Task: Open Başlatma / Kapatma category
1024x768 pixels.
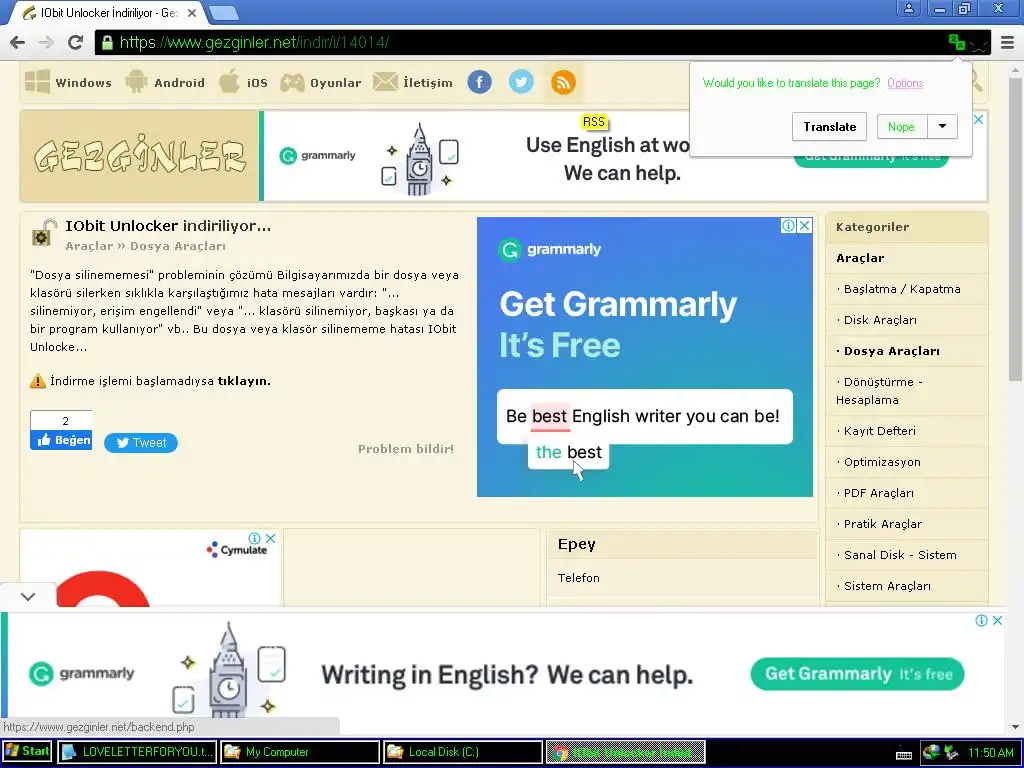Action: pyautogui.click(x=902, y=289)
